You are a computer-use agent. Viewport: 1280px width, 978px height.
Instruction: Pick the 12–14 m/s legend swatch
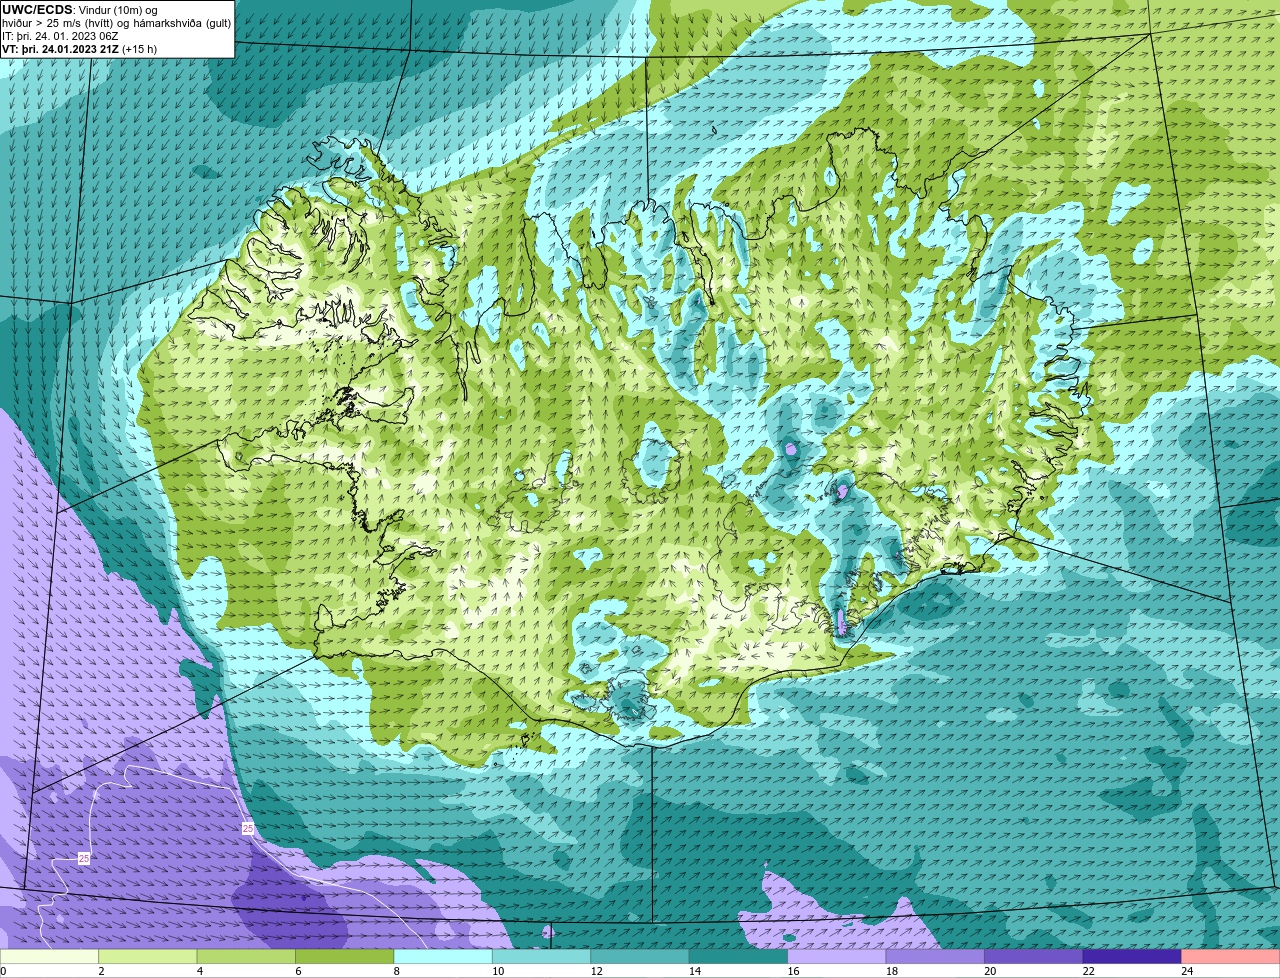tap(639, 956)
